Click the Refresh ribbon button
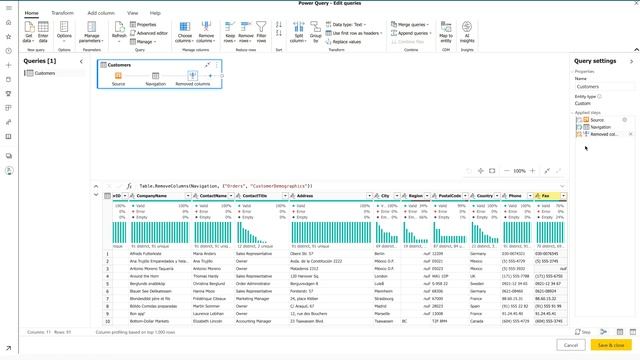Screen dimensions: 640x360 (119, 32)
